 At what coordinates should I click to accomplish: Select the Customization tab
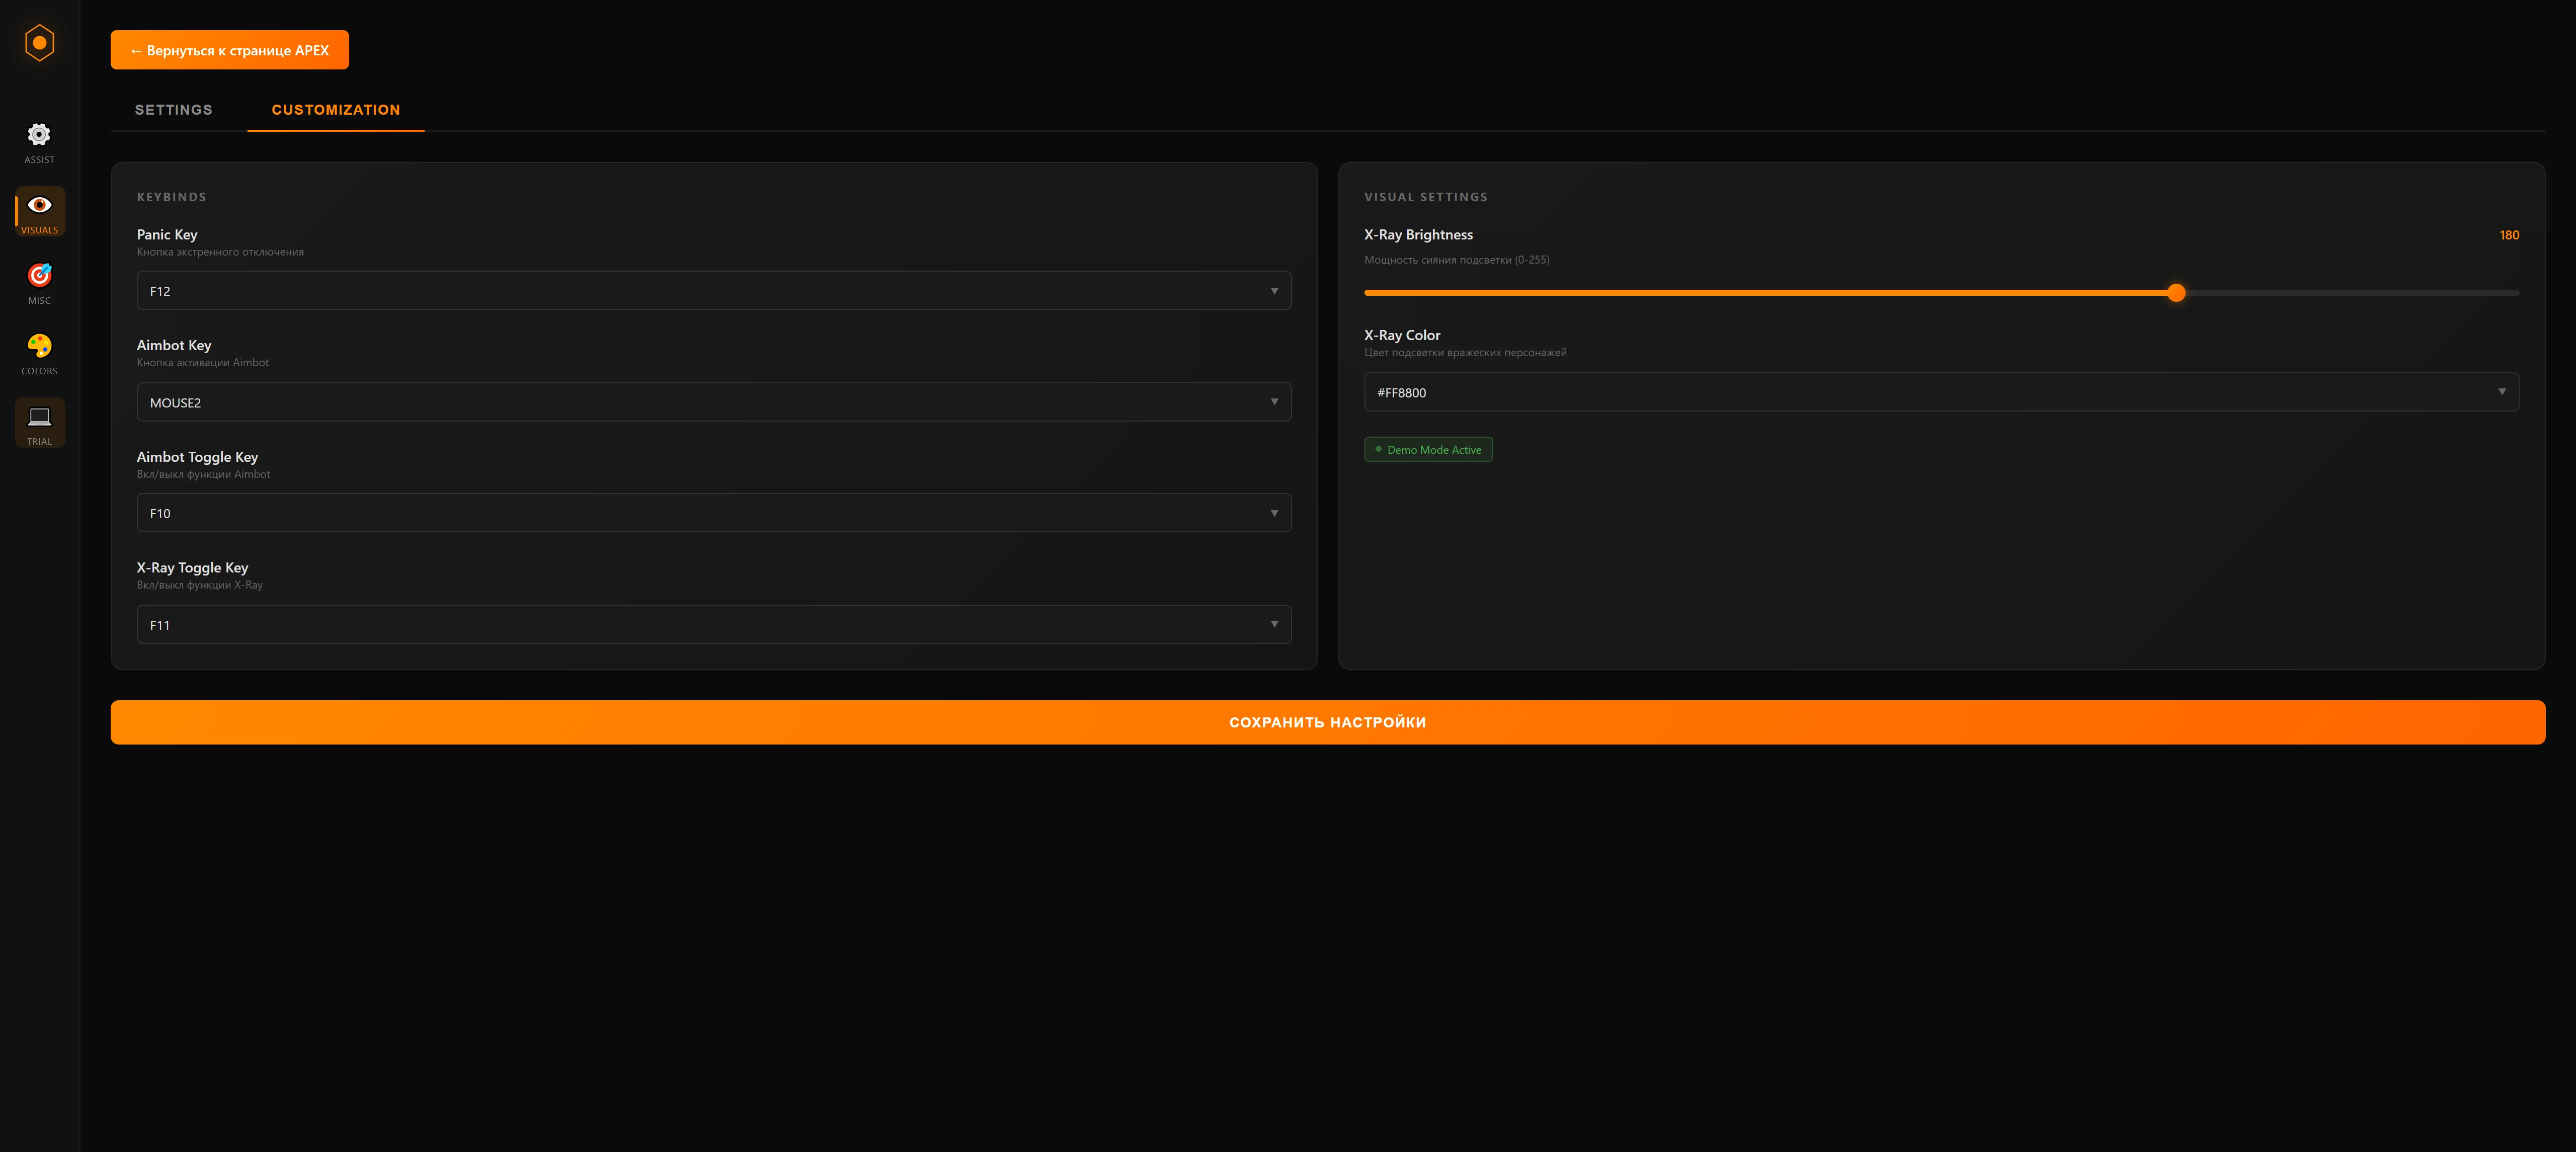pos(335,110)
